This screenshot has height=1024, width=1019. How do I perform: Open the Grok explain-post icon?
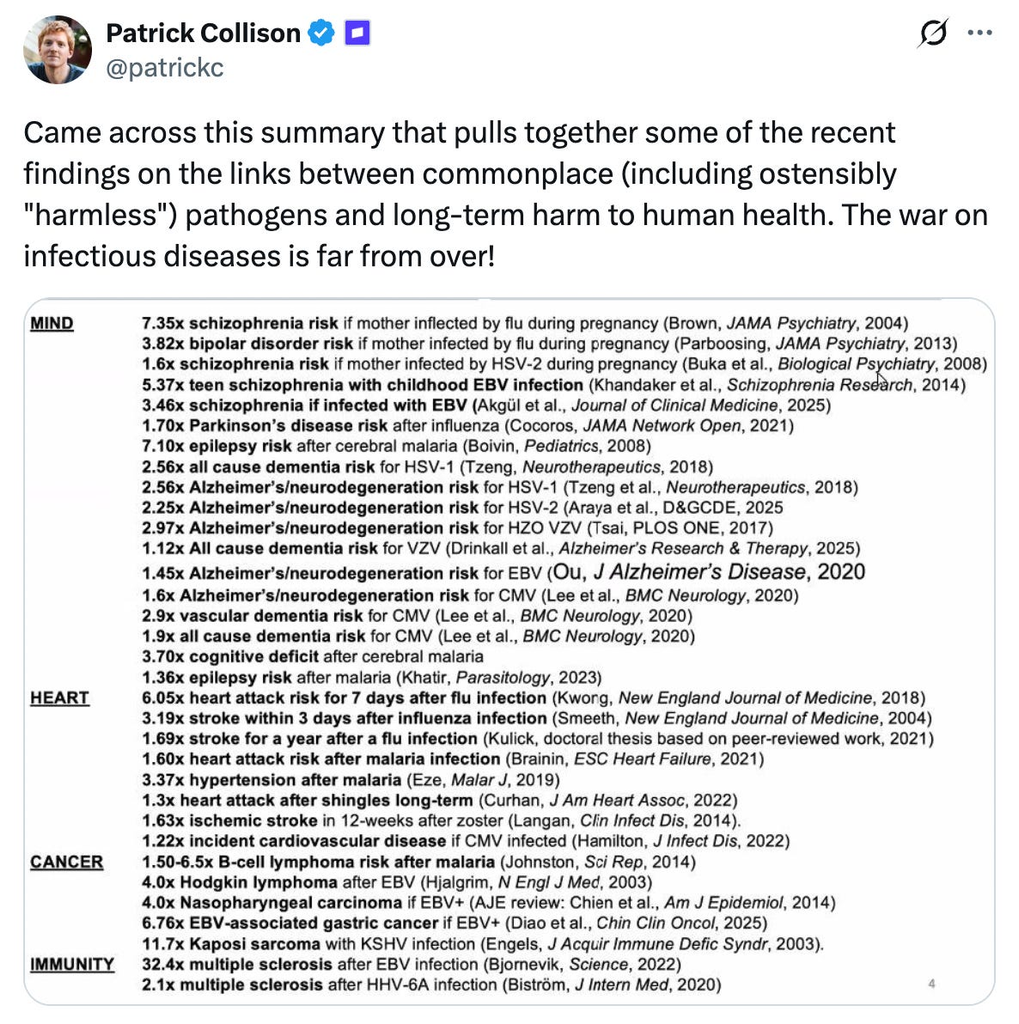(x=933, y=33)
